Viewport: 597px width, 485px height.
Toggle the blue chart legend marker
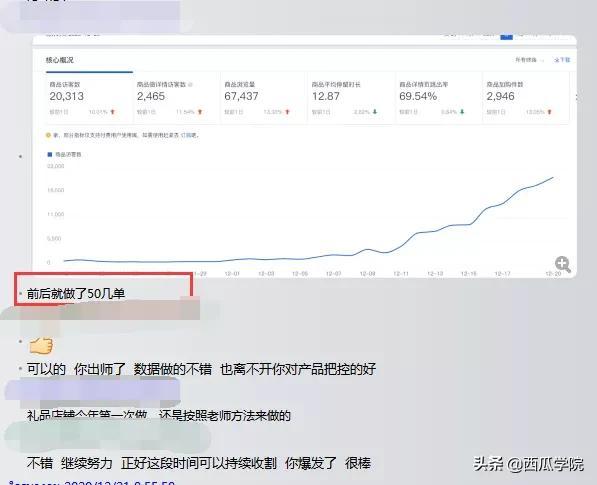[49, 154]
